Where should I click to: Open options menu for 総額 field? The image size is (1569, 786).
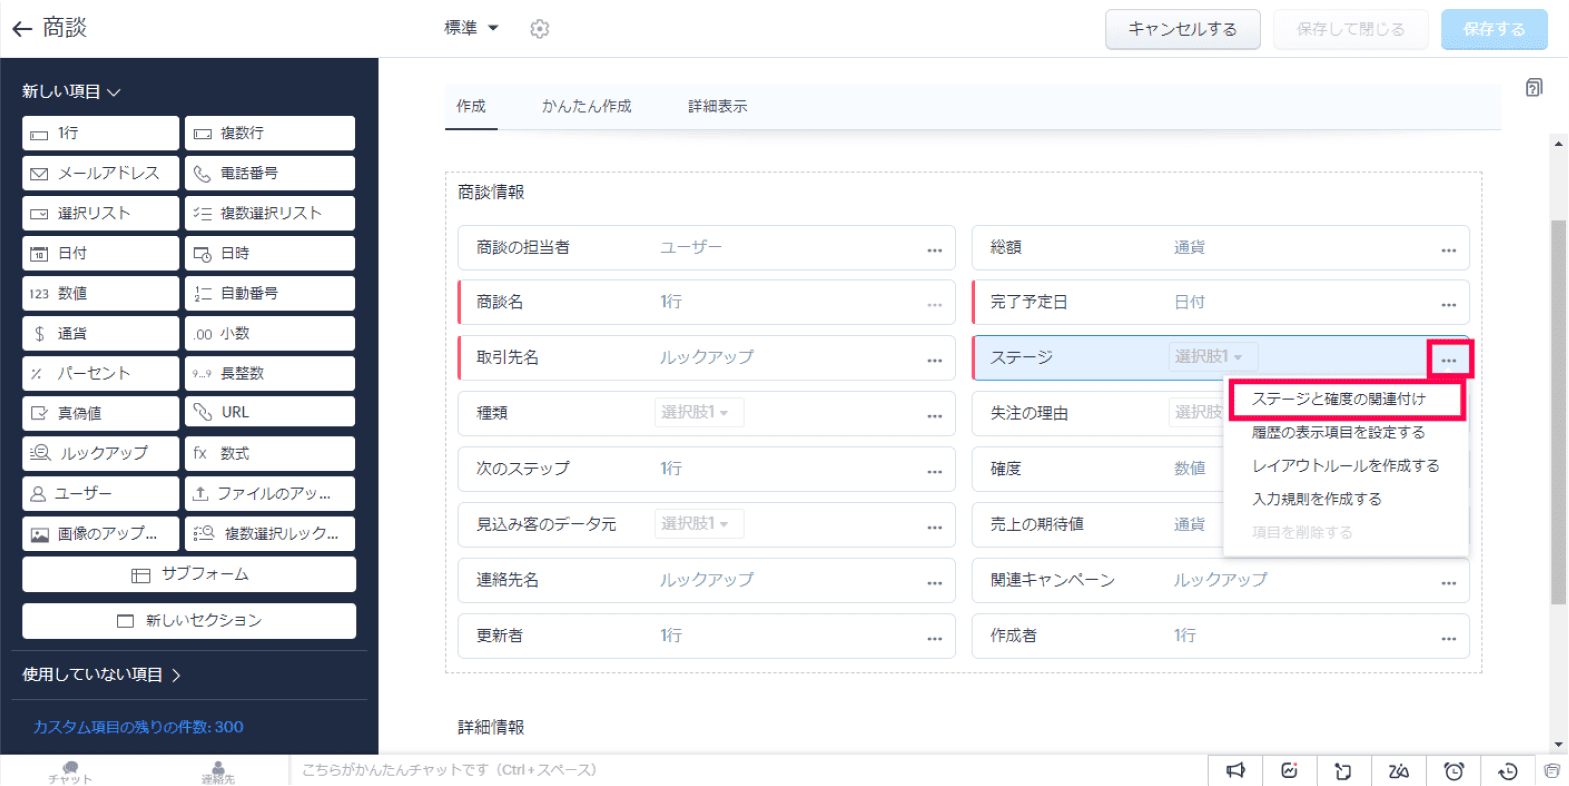coord(1448,250)
